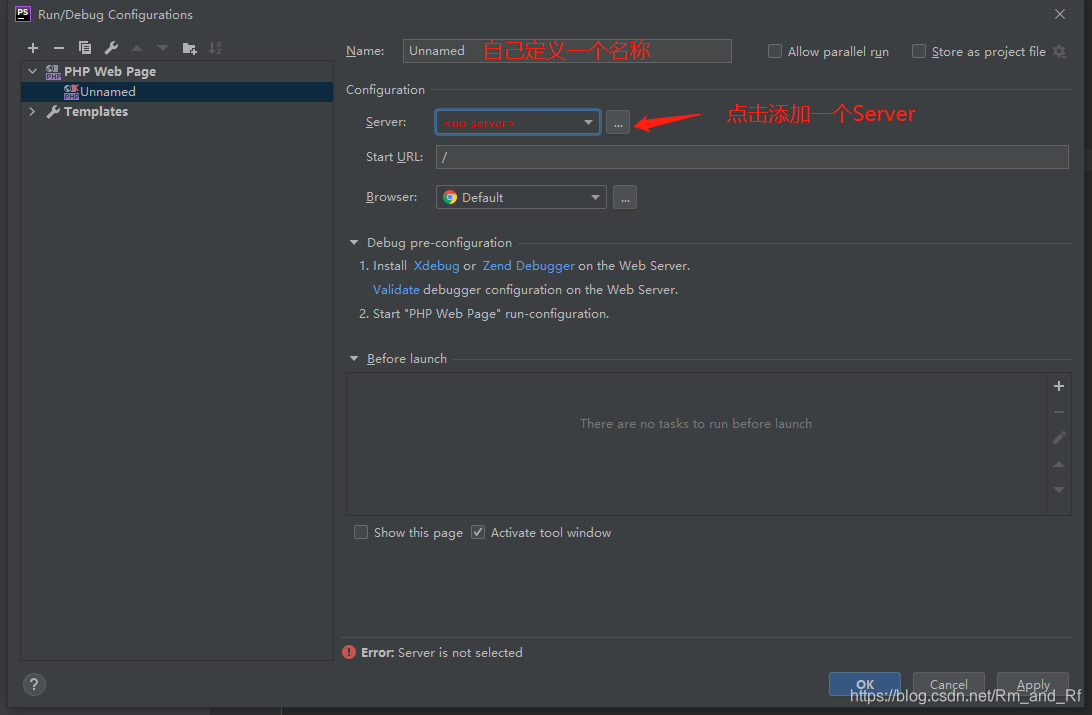Expand the Templates tree node
The height and width of the screenshot is (715, 1092).
32,111
